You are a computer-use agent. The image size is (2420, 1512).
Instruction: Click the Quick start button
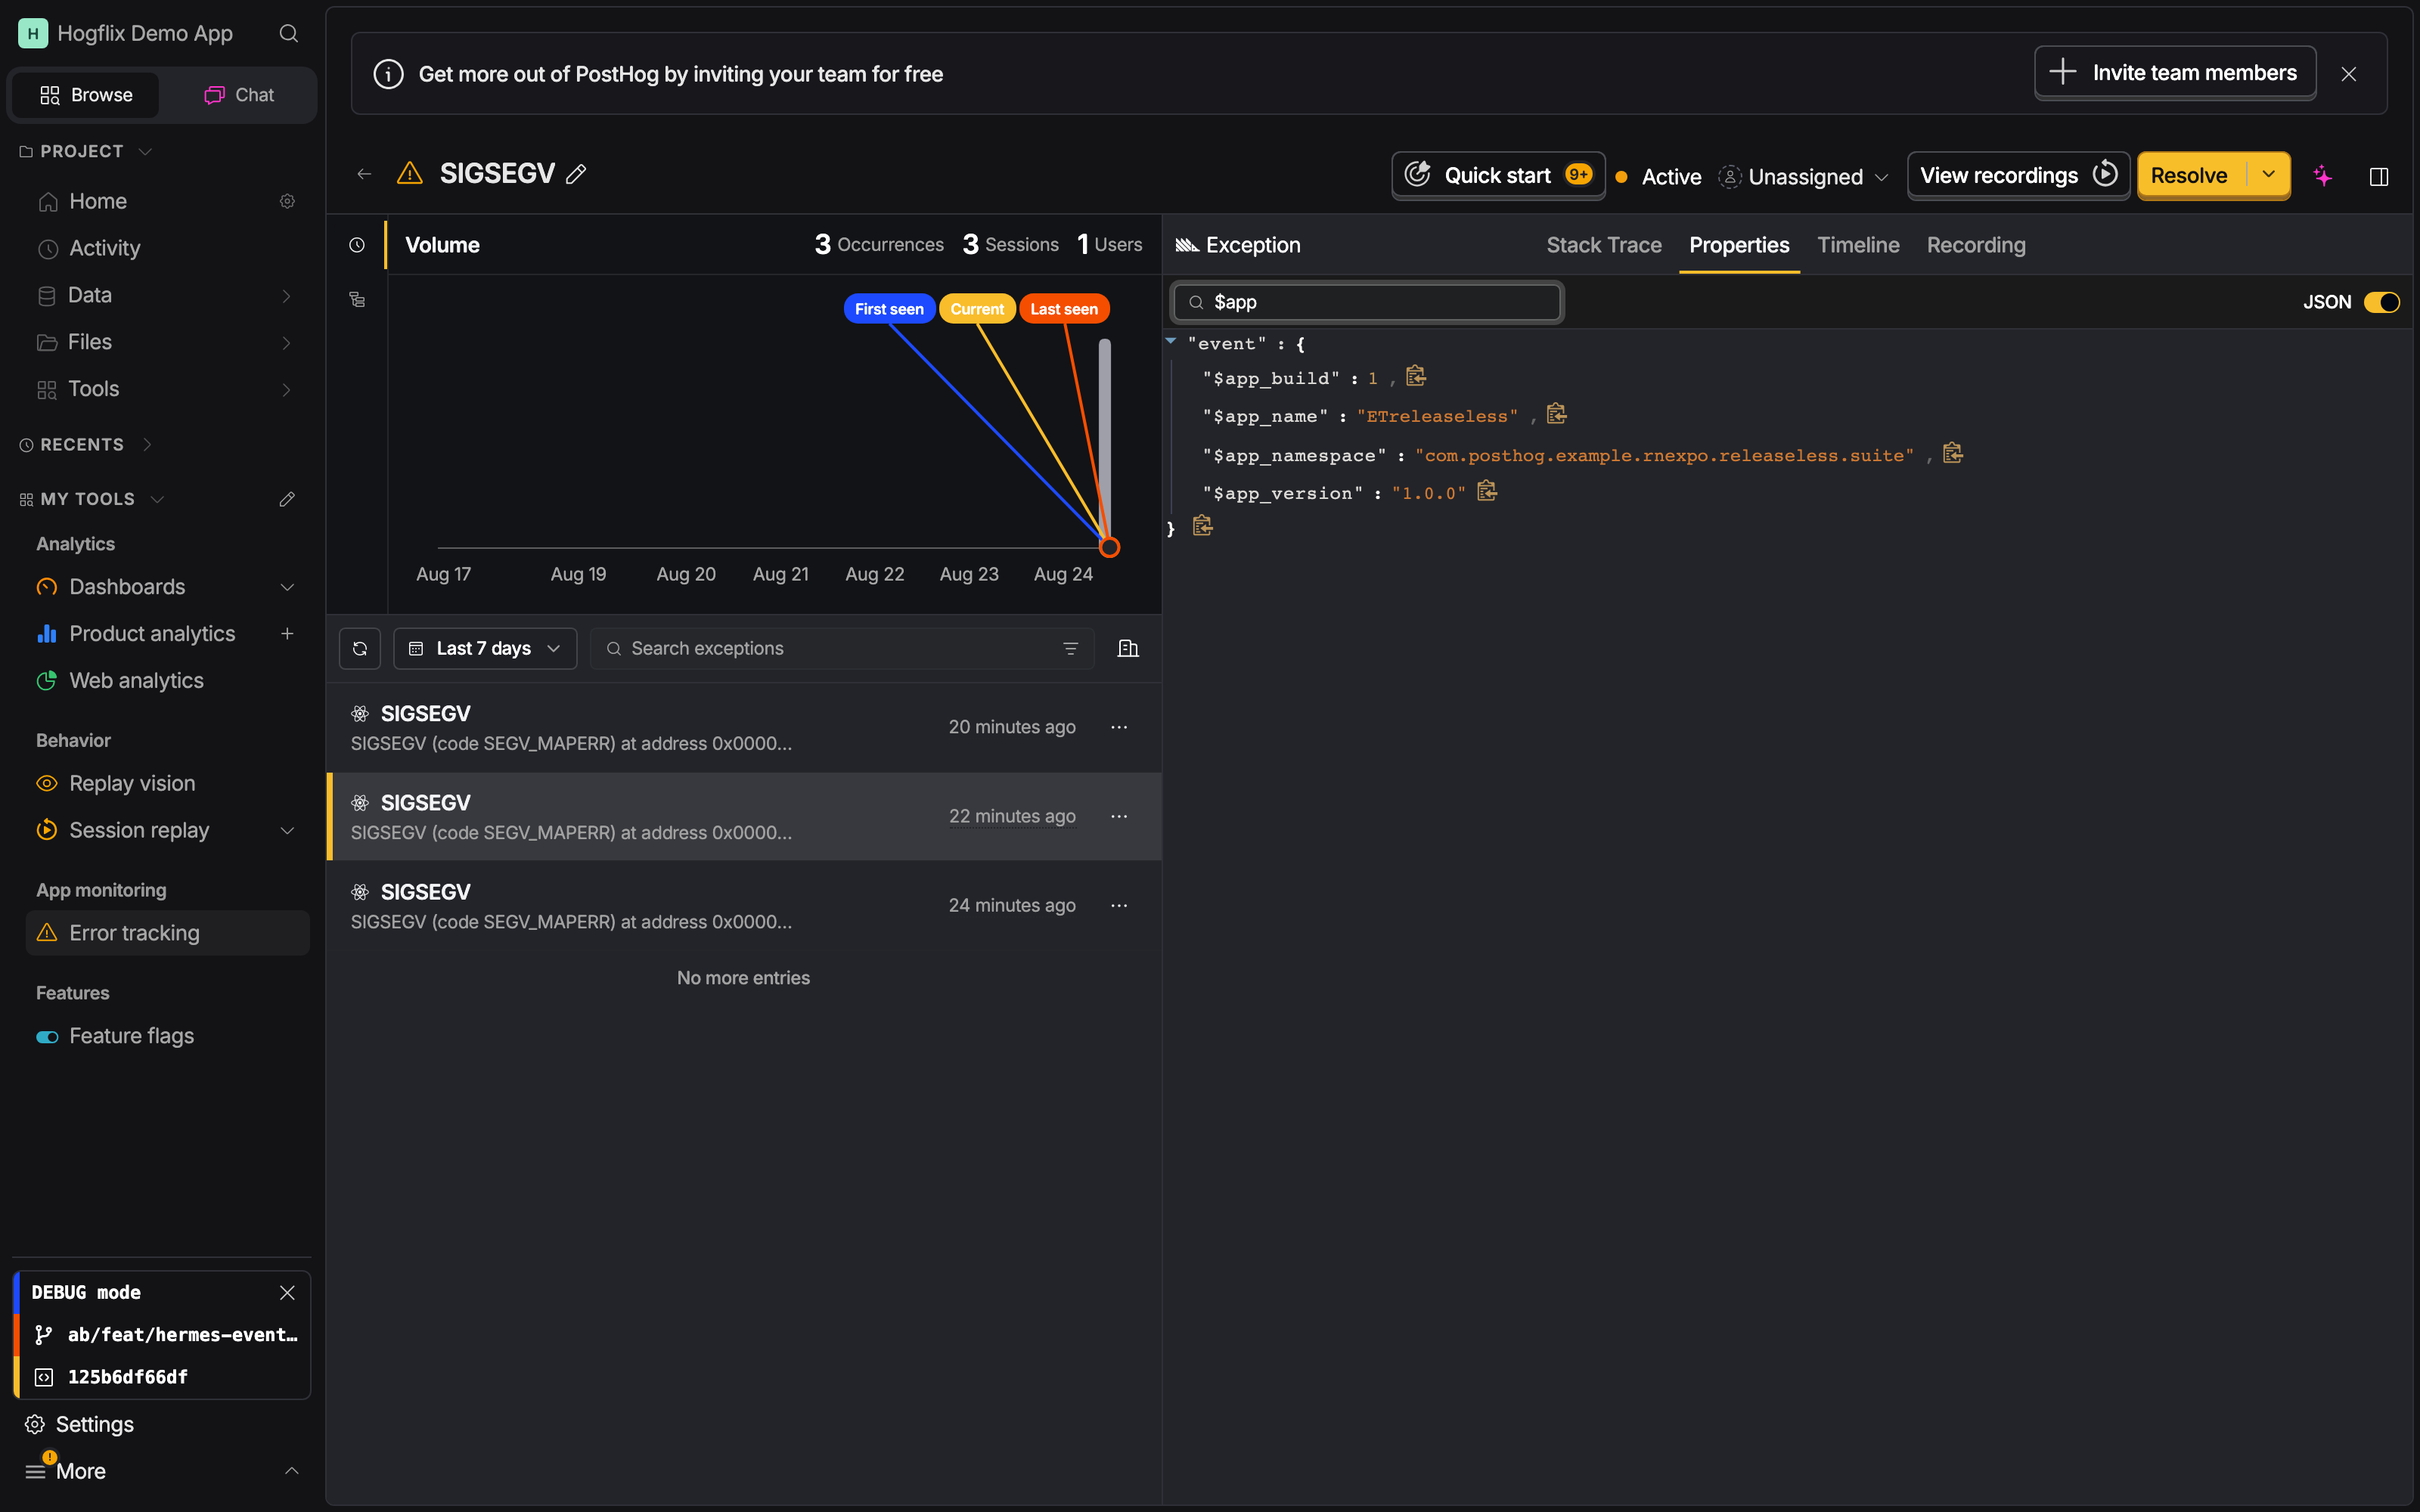pos(1498,175)
